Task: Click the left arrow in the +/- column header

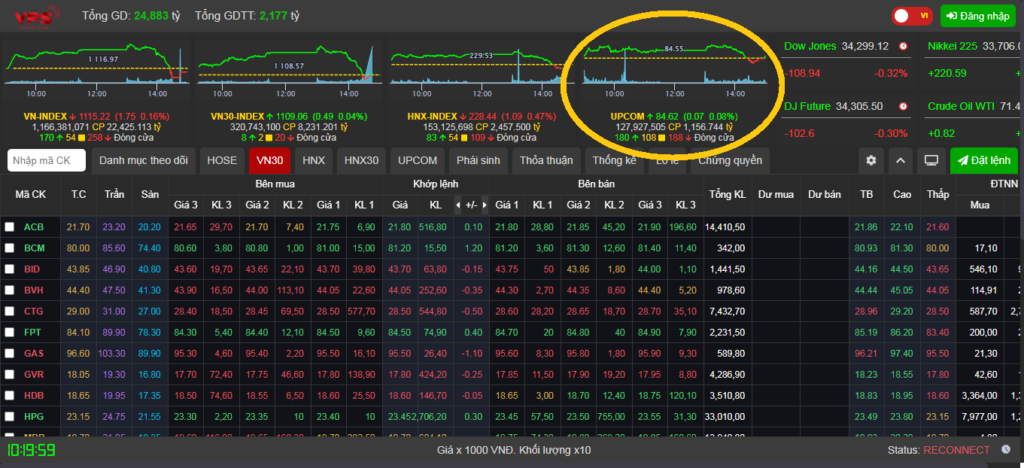Action: pos(458,205)
